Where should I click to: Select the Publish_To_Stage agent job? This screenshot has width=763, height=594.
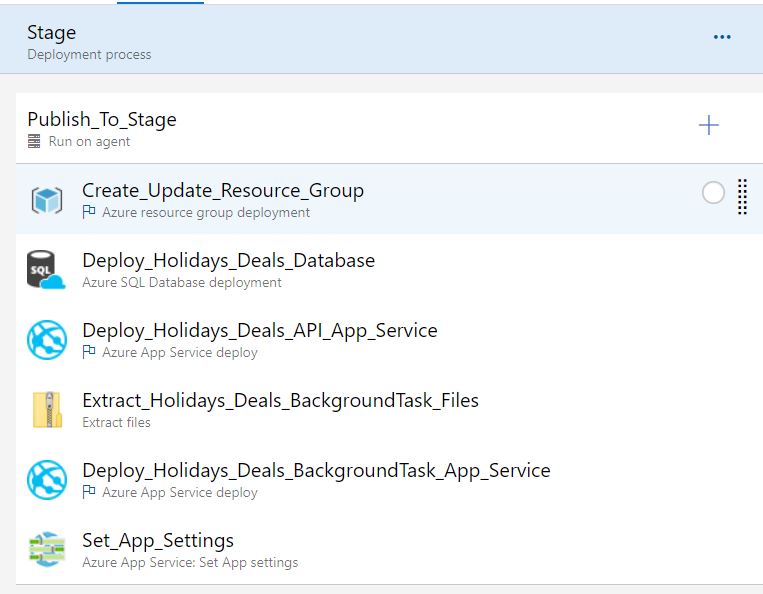pos(389,128)
